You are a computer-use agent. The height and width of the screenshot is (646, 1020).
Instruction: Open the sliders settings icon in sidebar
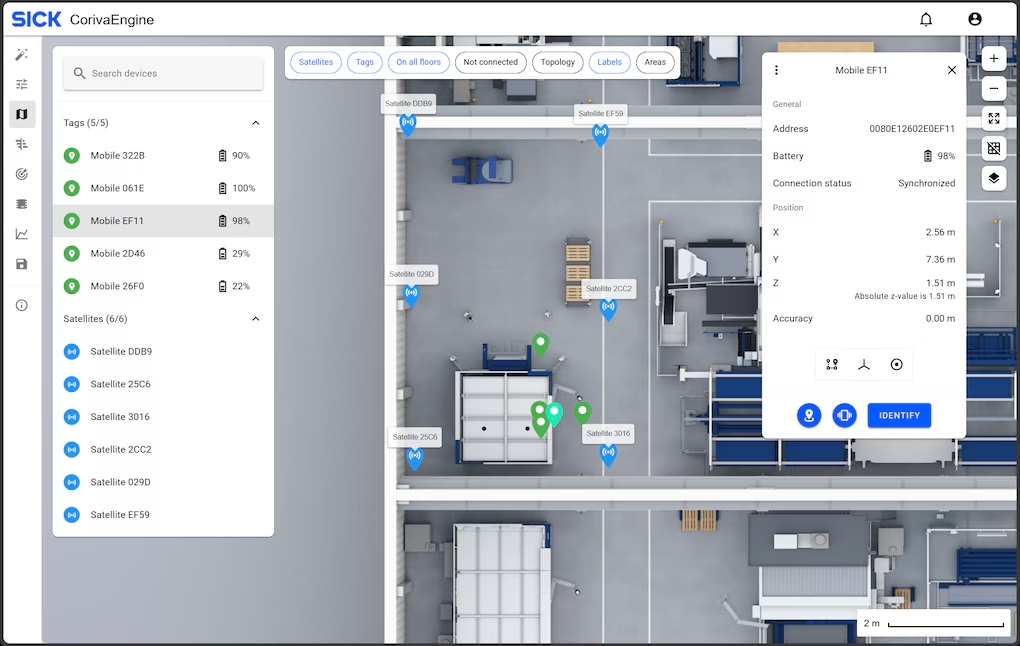coord(21,84)
